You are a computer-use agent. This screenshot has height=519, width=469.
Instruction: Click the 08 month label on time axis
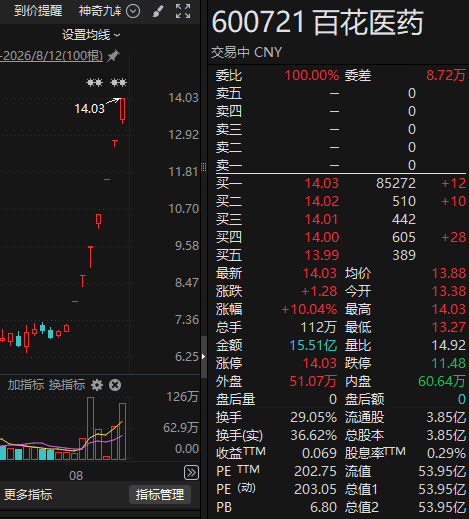click(76, 476)
